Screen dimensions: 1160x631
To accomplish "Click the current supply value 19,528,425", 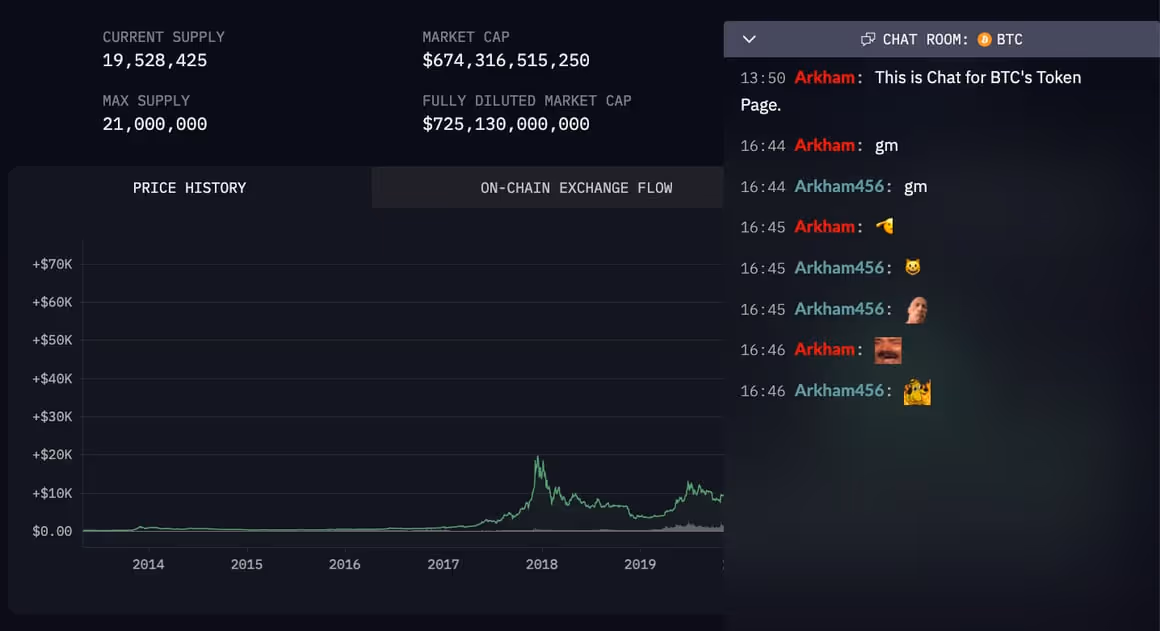I will pyautogui.click(x=155, y=61).
